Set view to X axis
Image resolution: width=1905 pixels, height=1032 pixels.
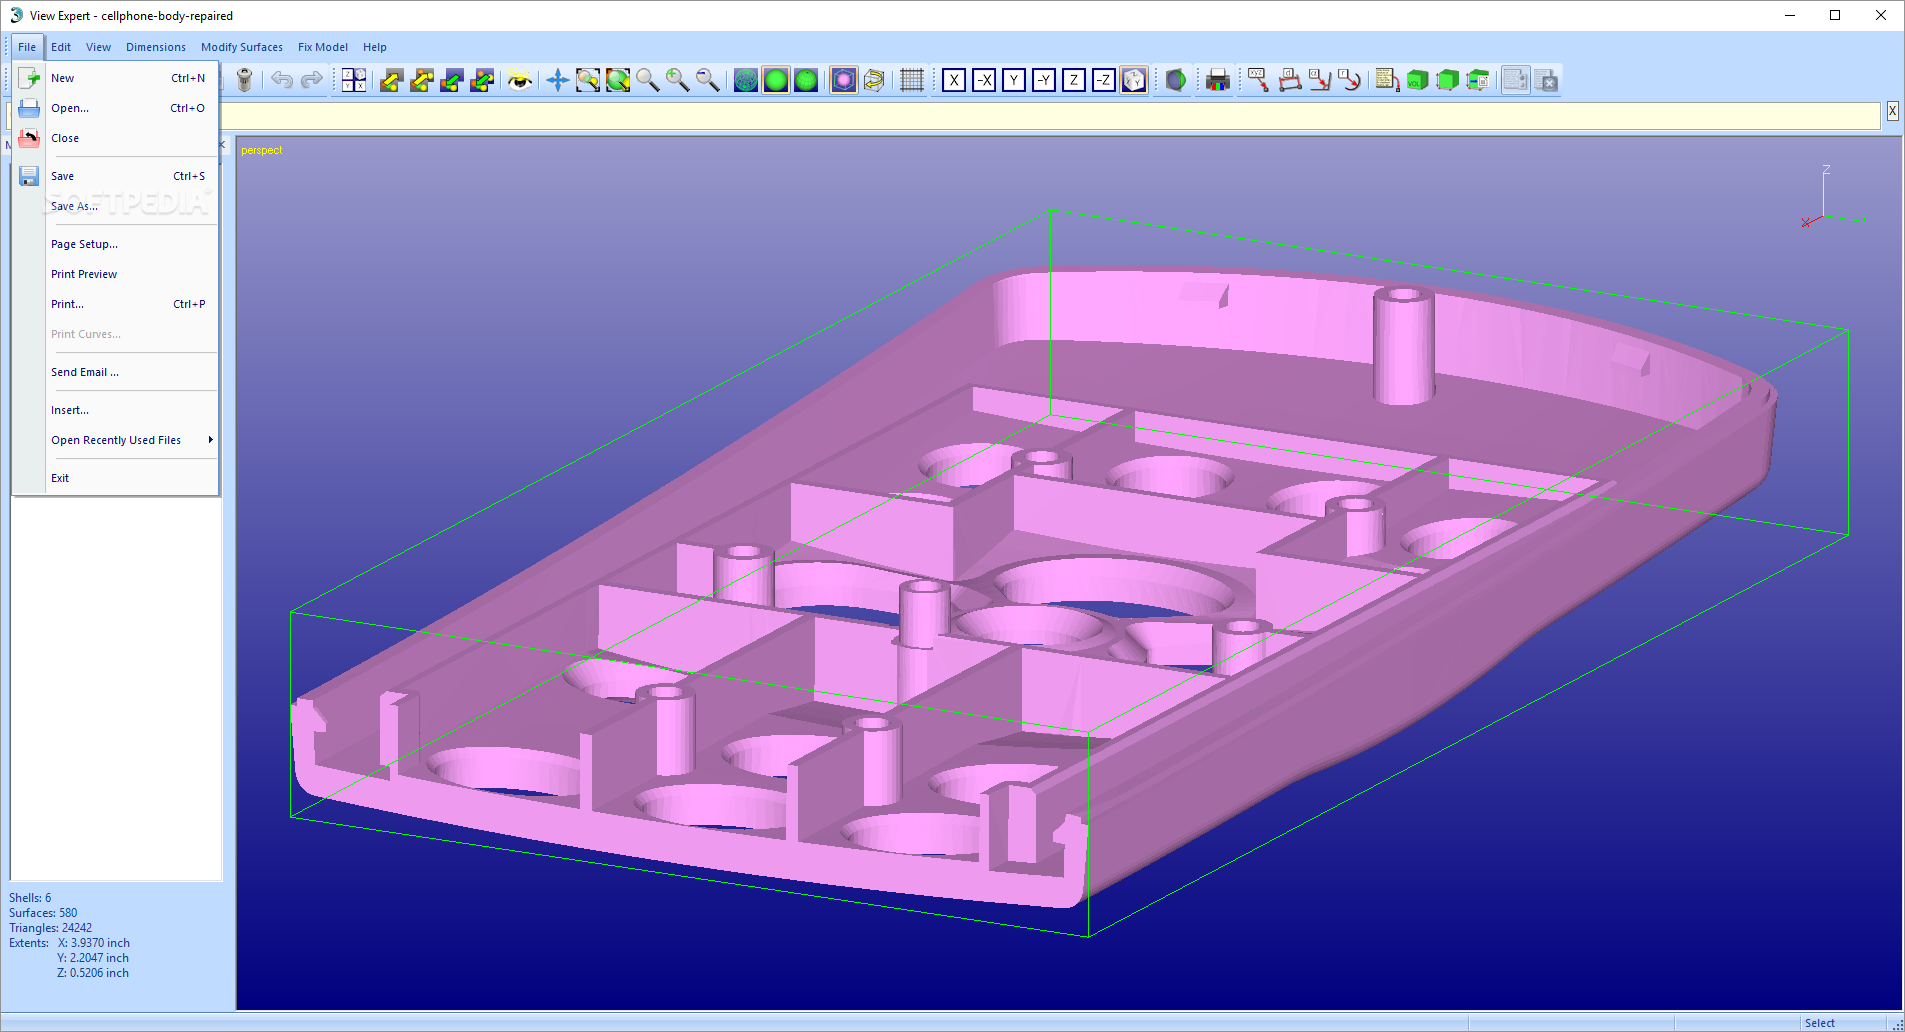point(954,80)
